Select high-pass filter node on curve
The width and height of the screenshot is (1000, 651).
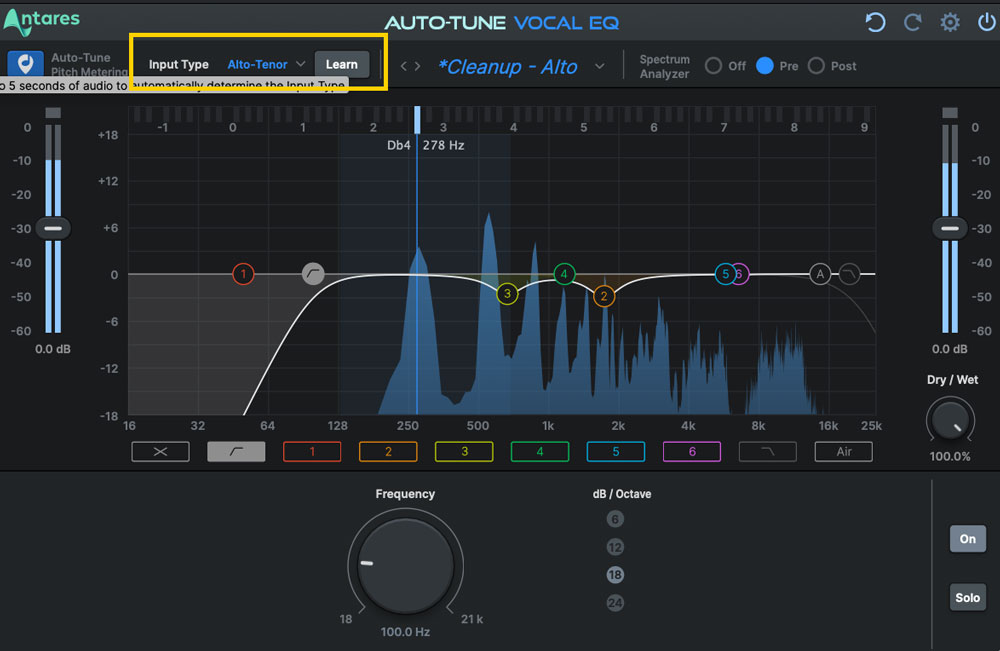tap(313, 274)
